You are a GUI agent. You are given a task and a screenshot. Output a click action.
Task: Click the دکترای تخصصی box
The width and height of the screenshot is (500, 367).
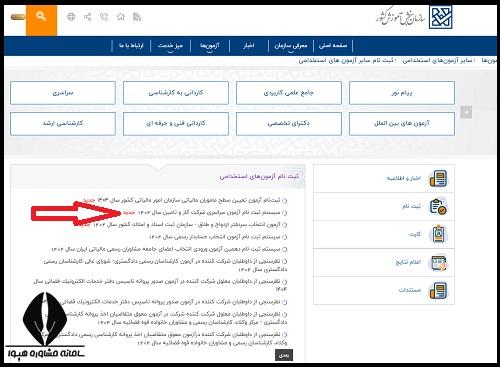tap(289, 124)
